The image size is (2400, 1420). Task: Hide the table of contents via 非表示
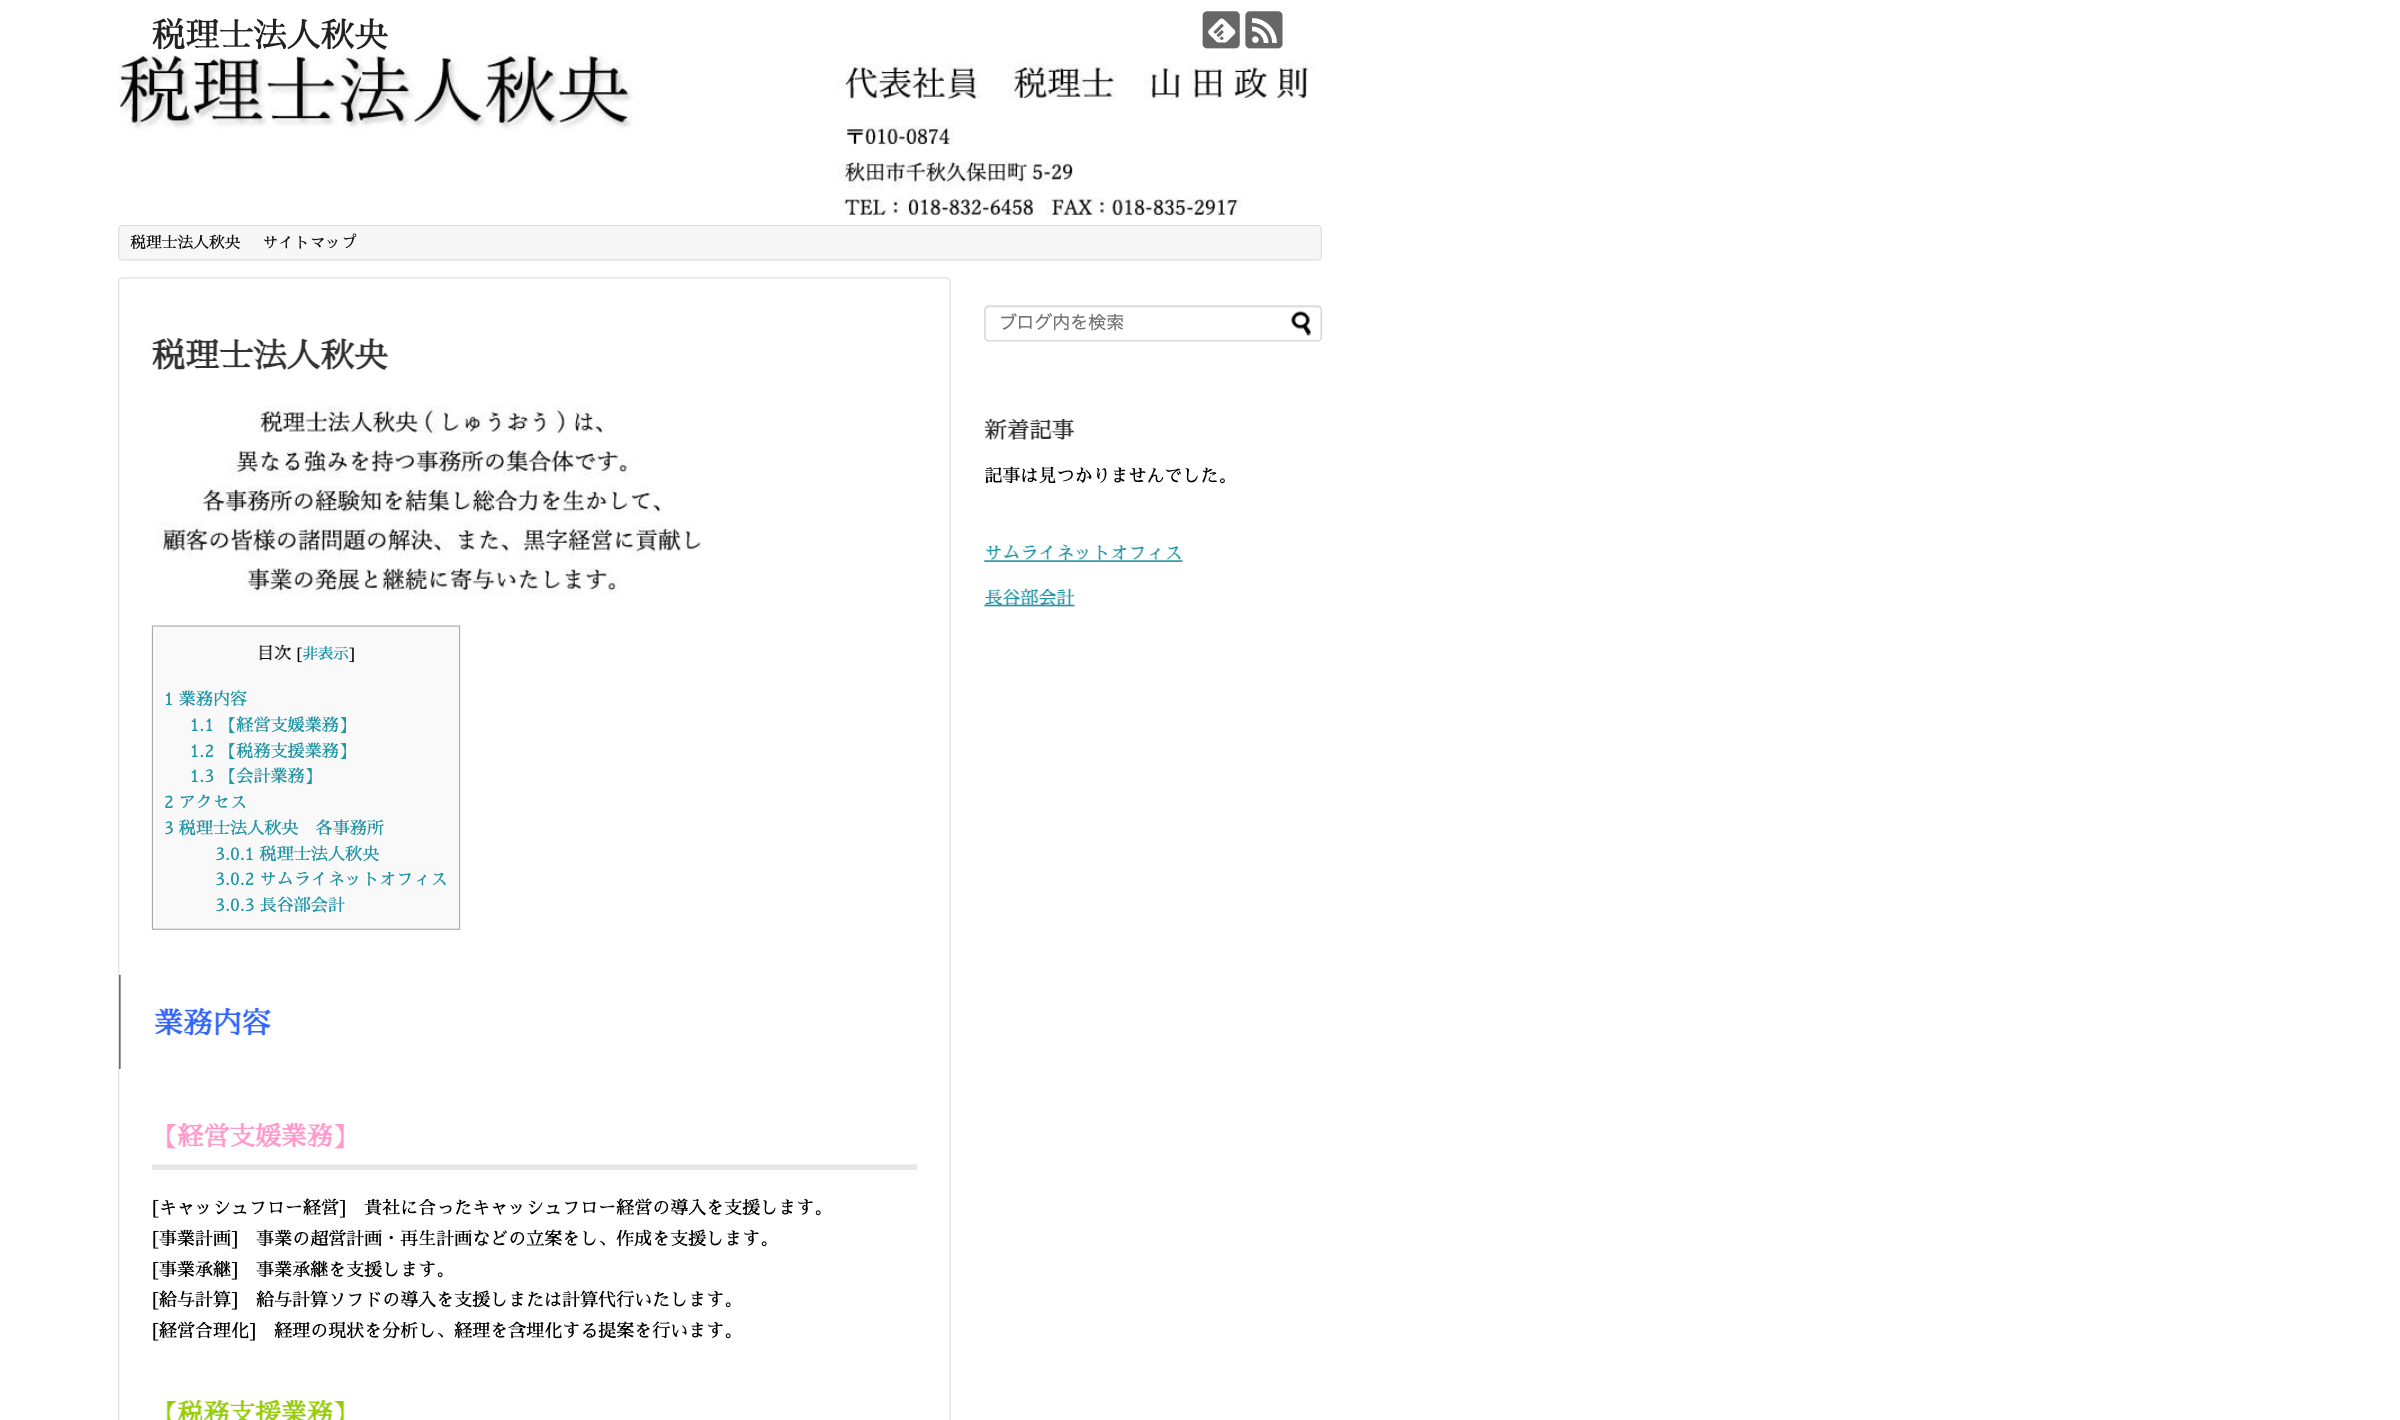(325, 653)
